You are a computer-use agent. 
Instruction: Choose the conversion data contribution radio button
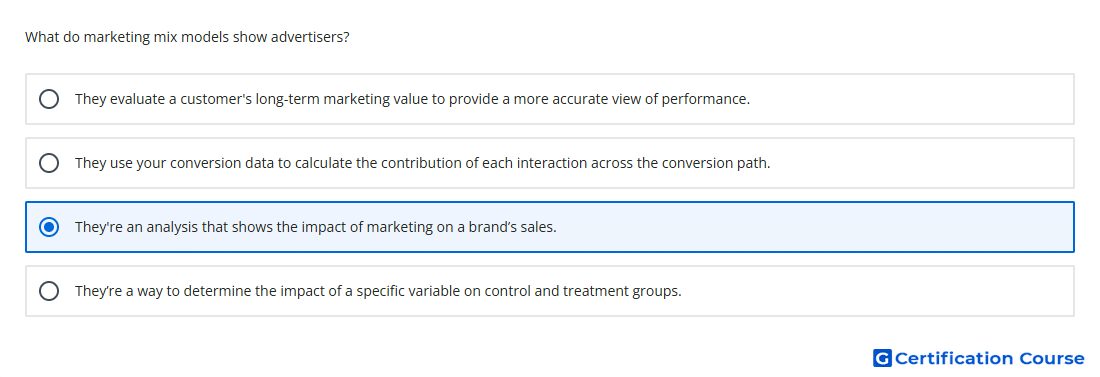pos(49,163)
